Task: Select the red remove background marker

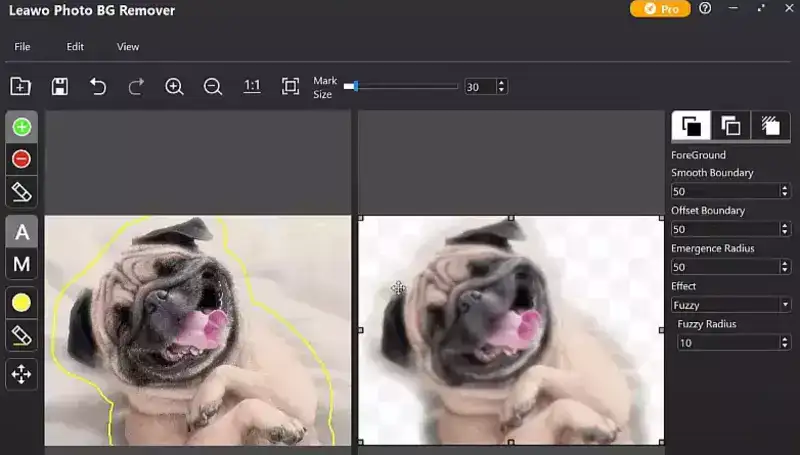Action: coord(21,159)
